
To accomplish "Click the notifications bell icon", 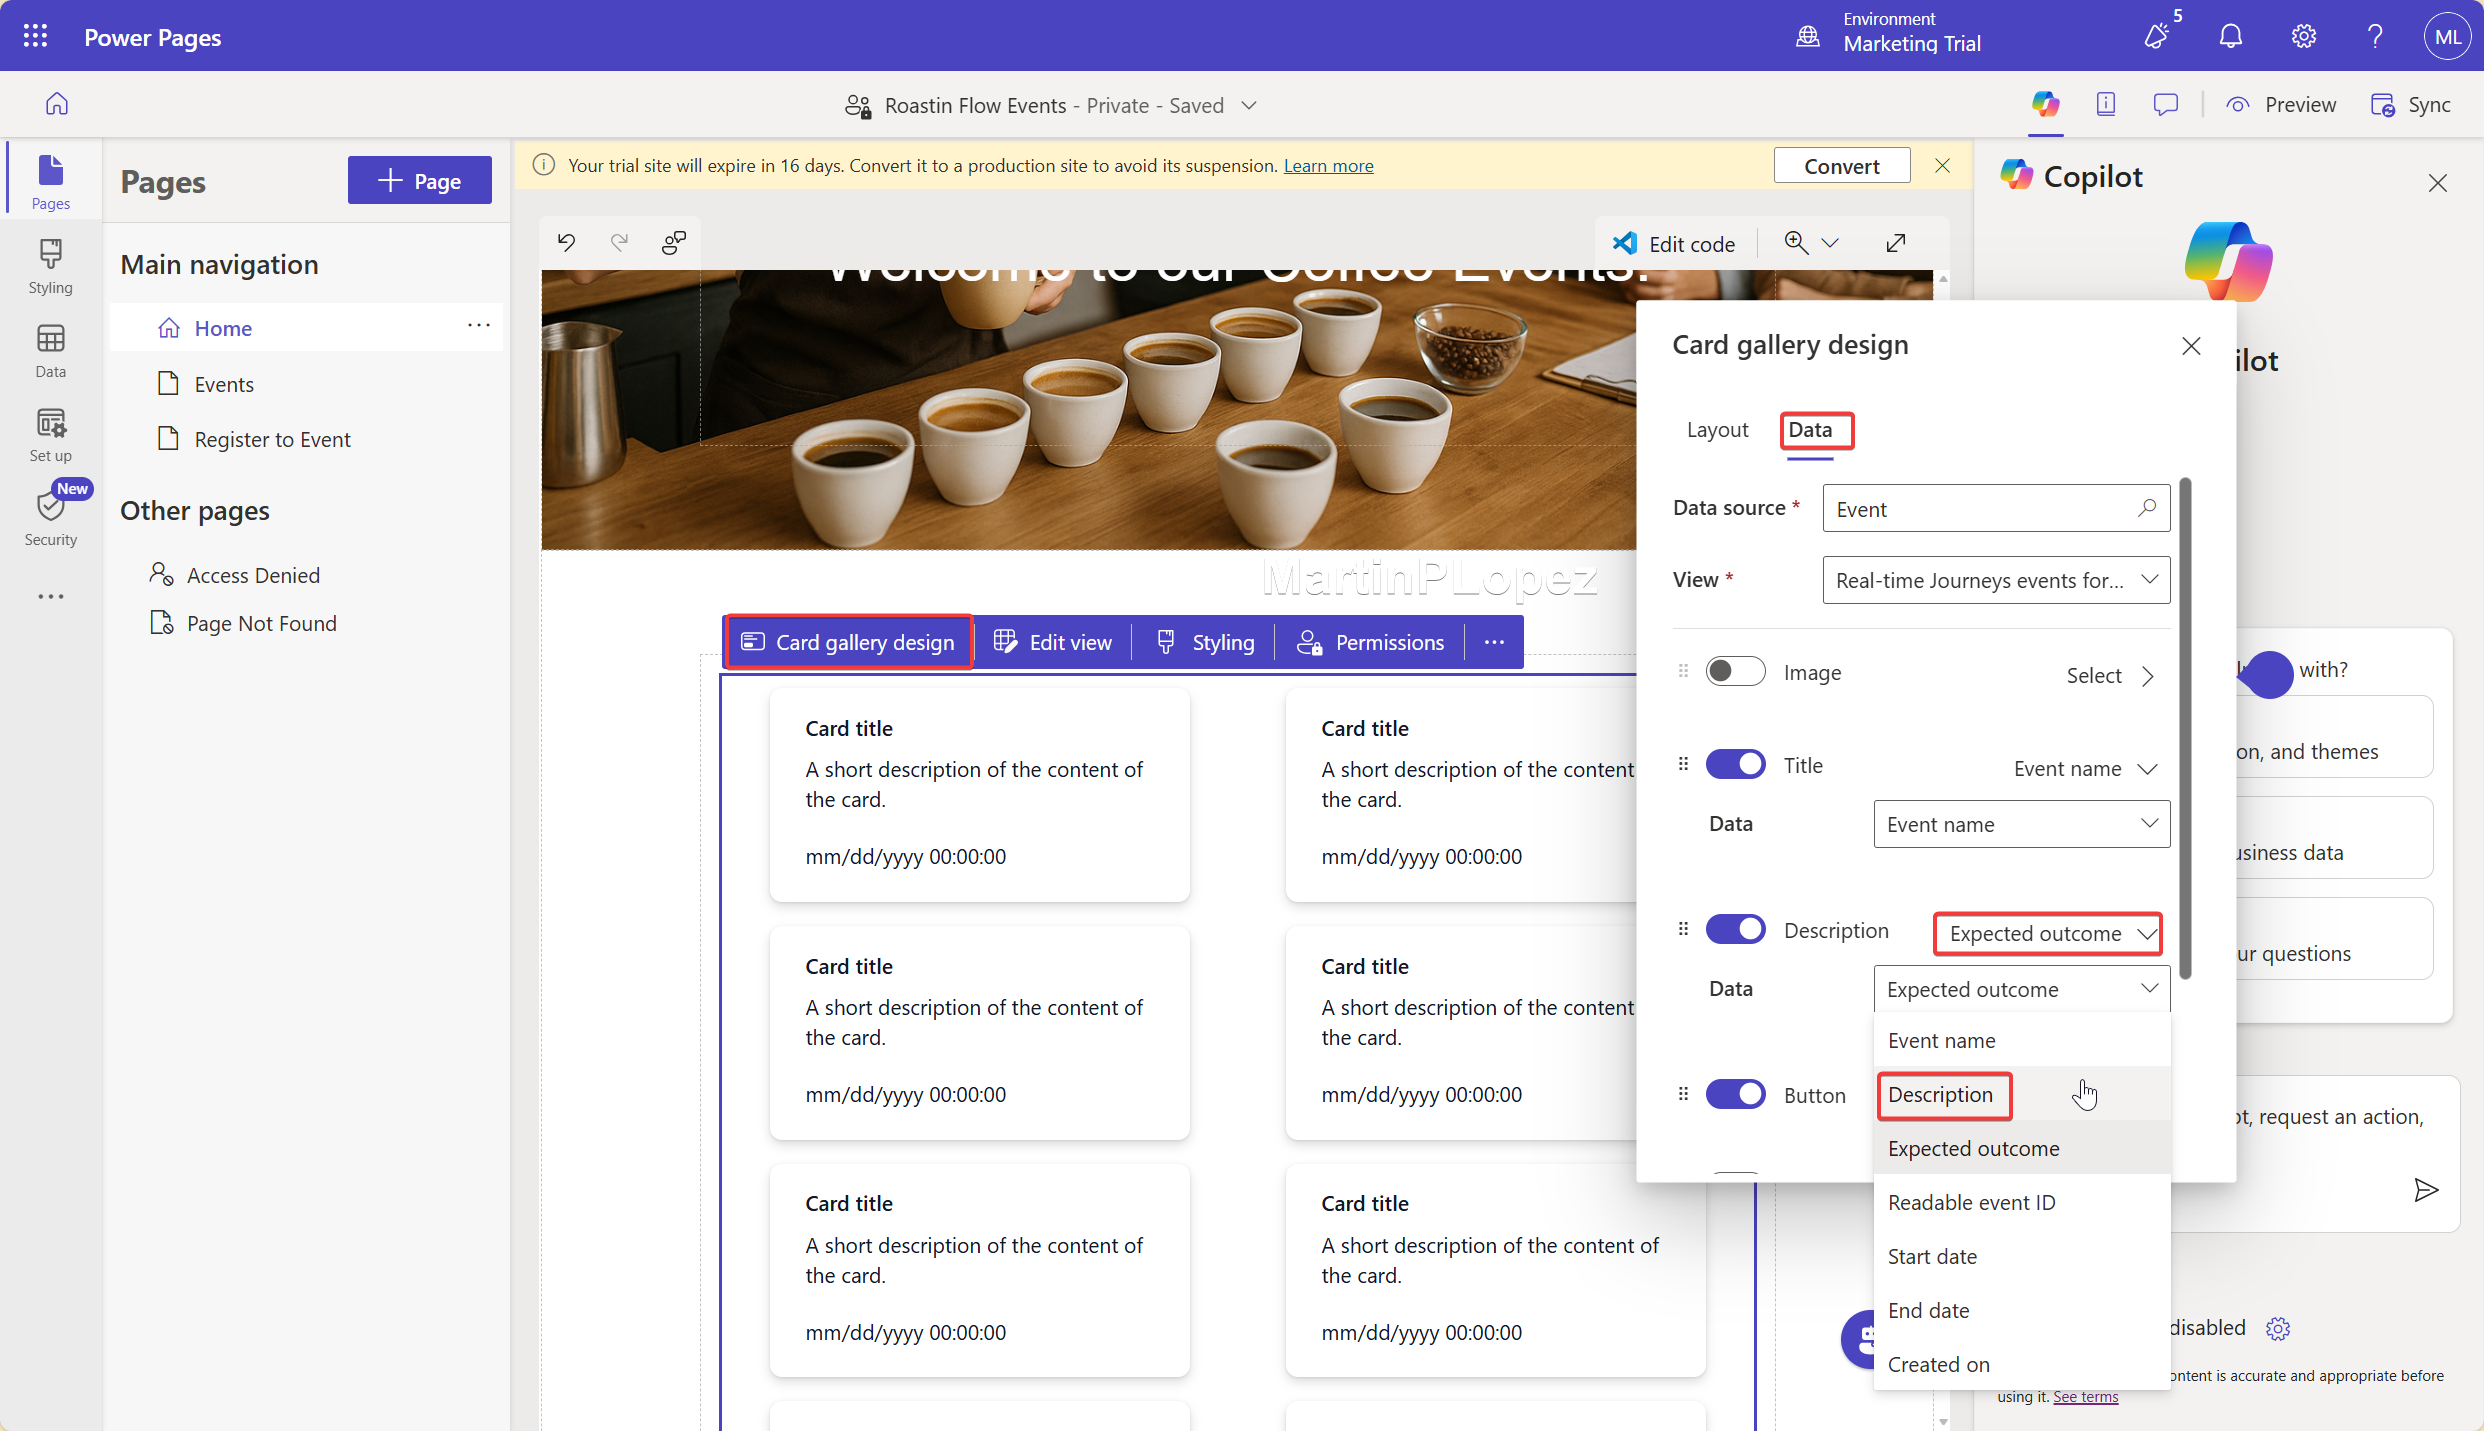I will pyautogui.click(x=2230, y=35).
